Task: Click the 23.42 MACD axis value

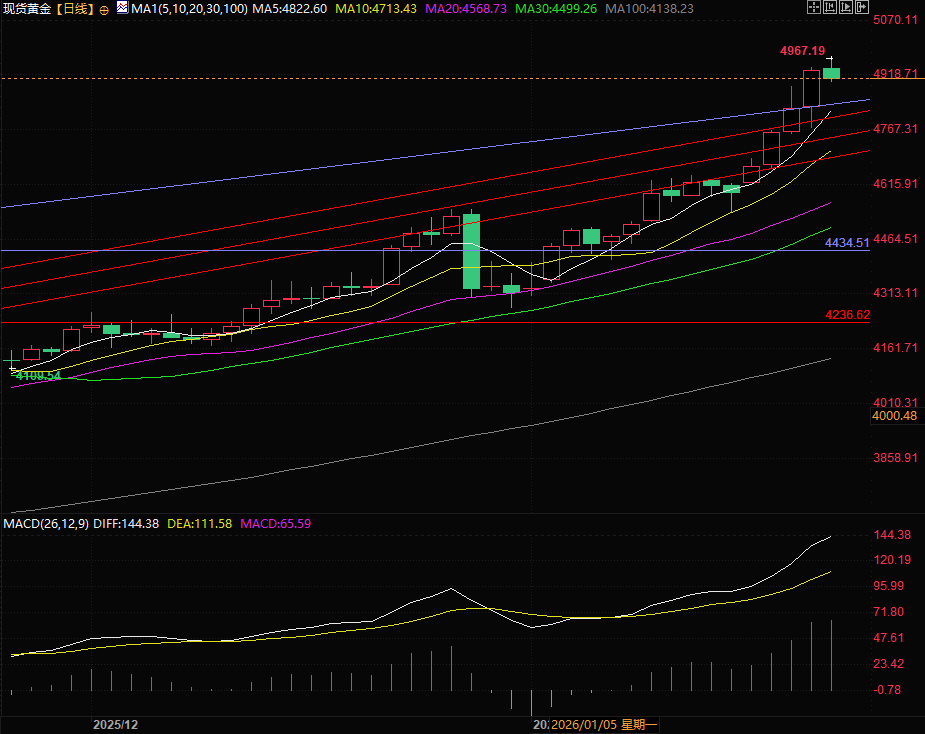Action: tap(888, 664)
